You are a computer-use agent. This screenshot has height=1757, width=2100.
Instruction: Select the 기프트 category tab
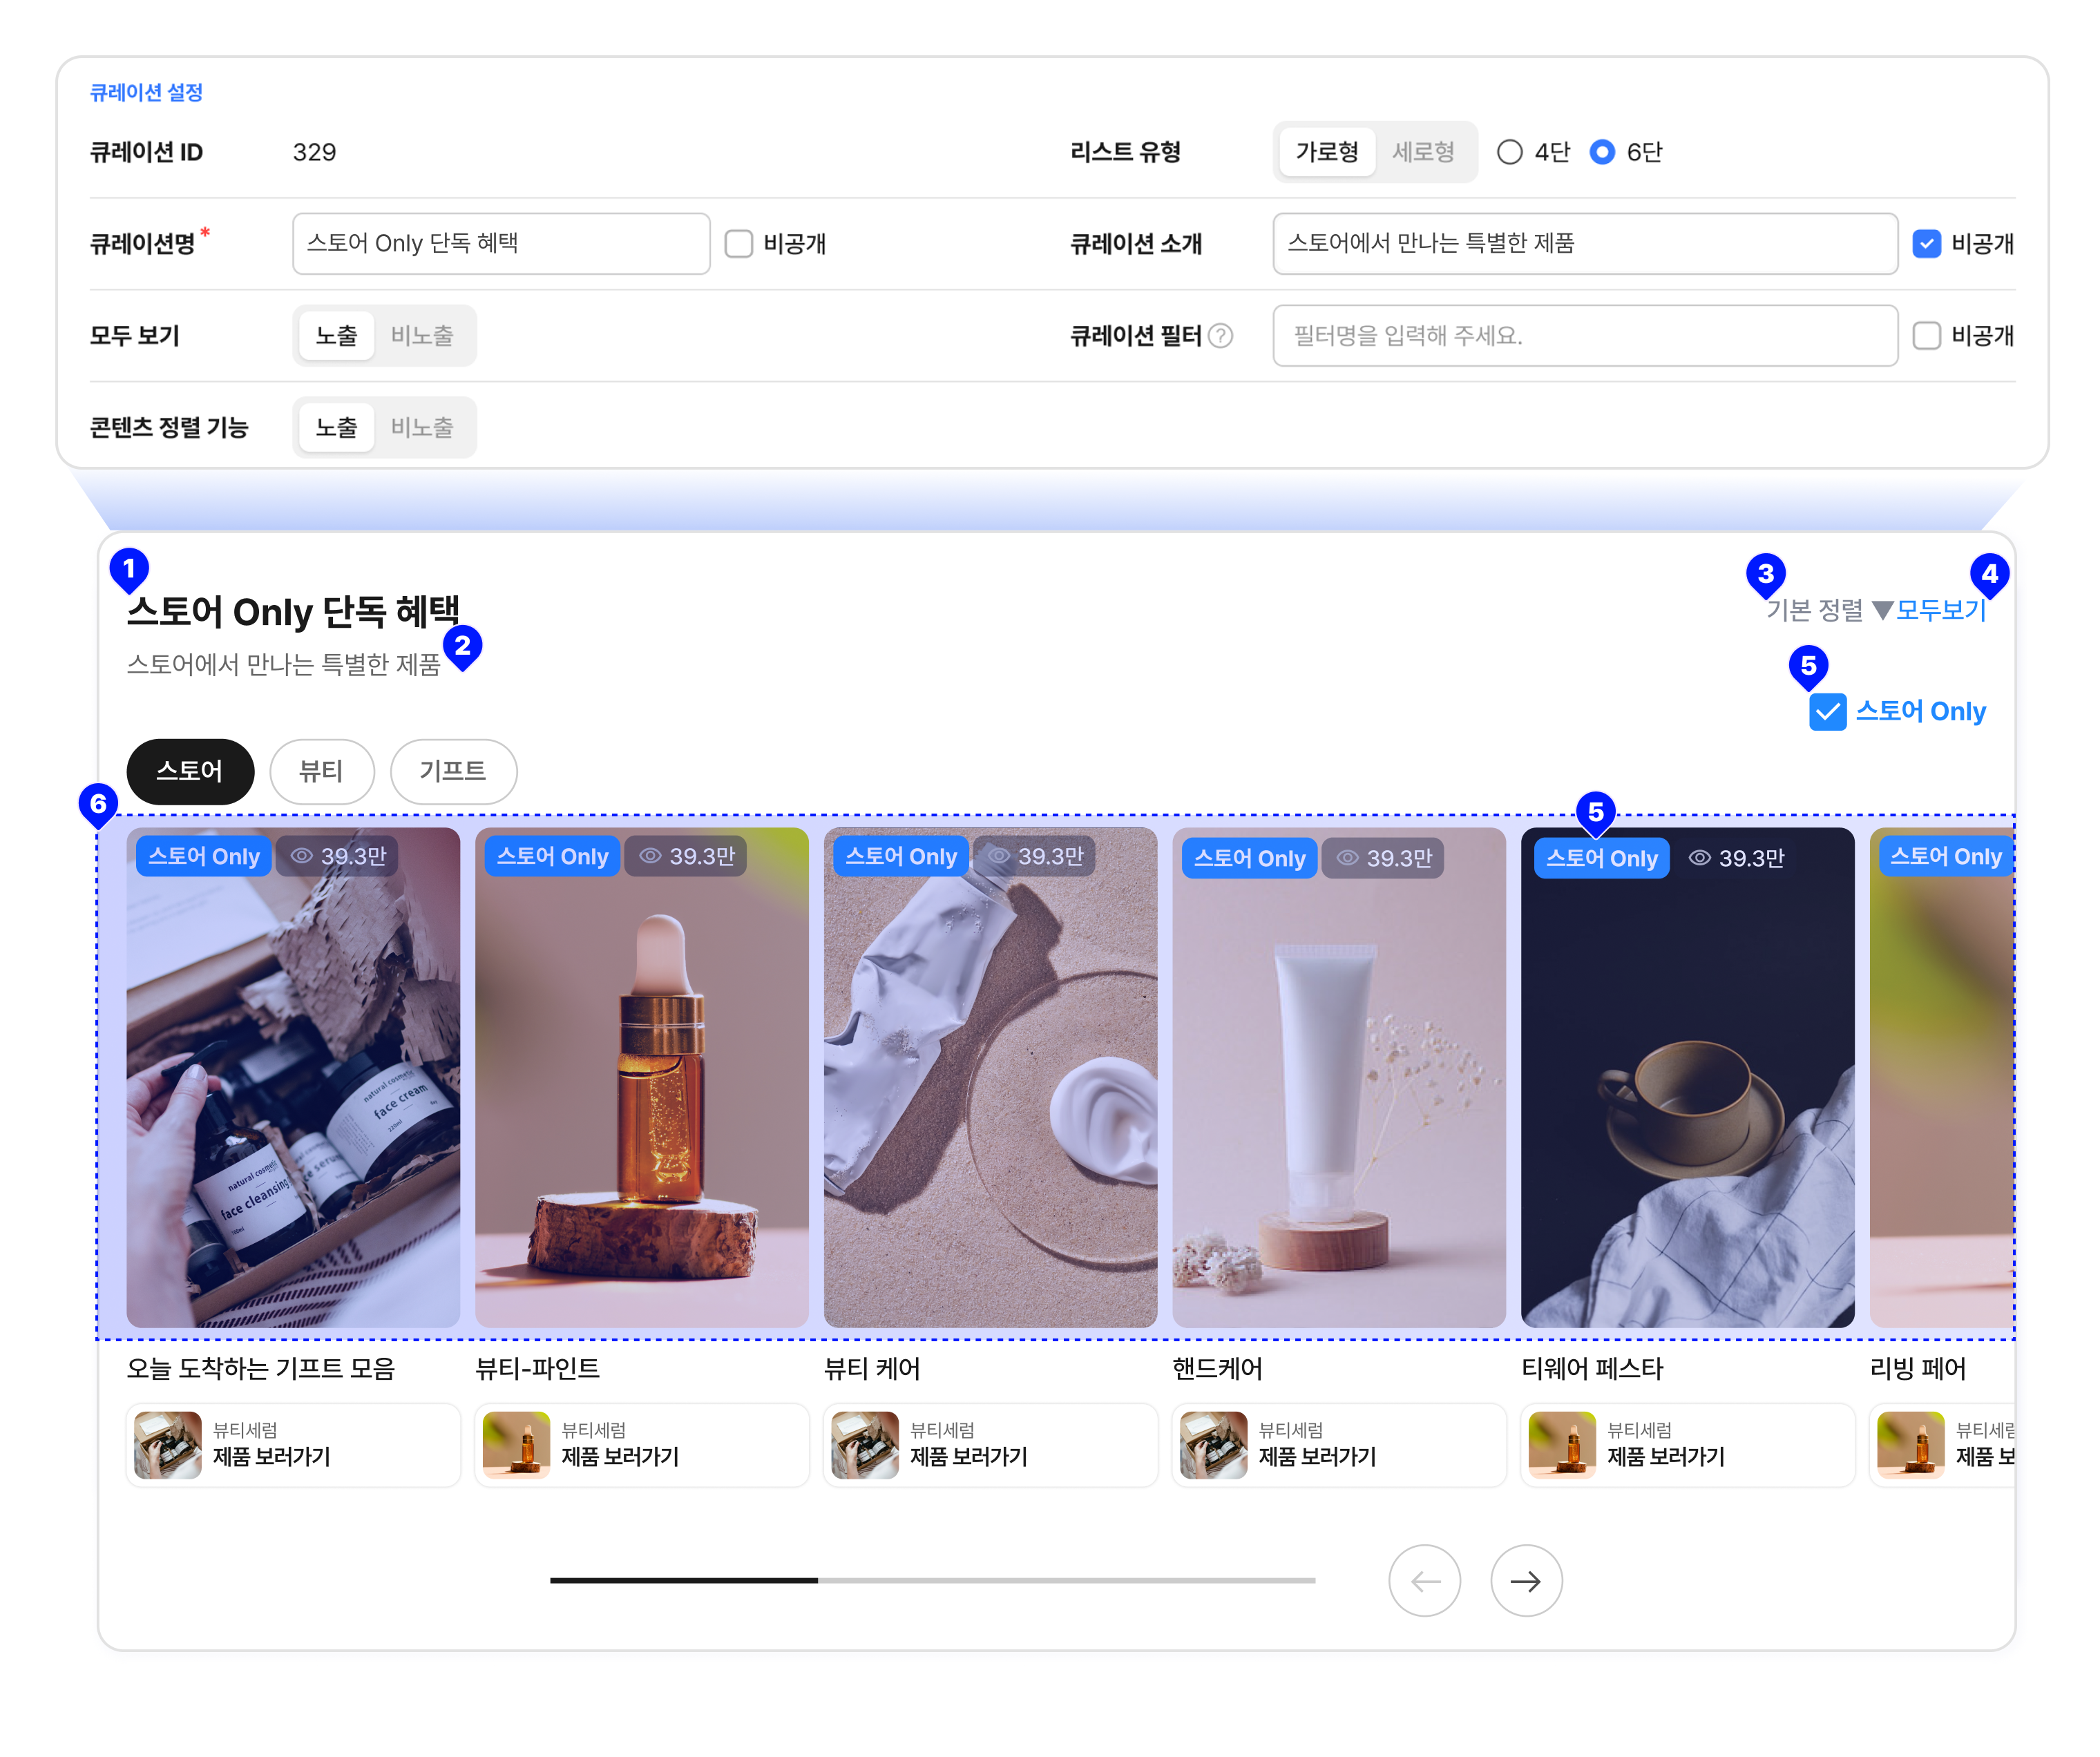pyautogui.click(x=453, y=771)
